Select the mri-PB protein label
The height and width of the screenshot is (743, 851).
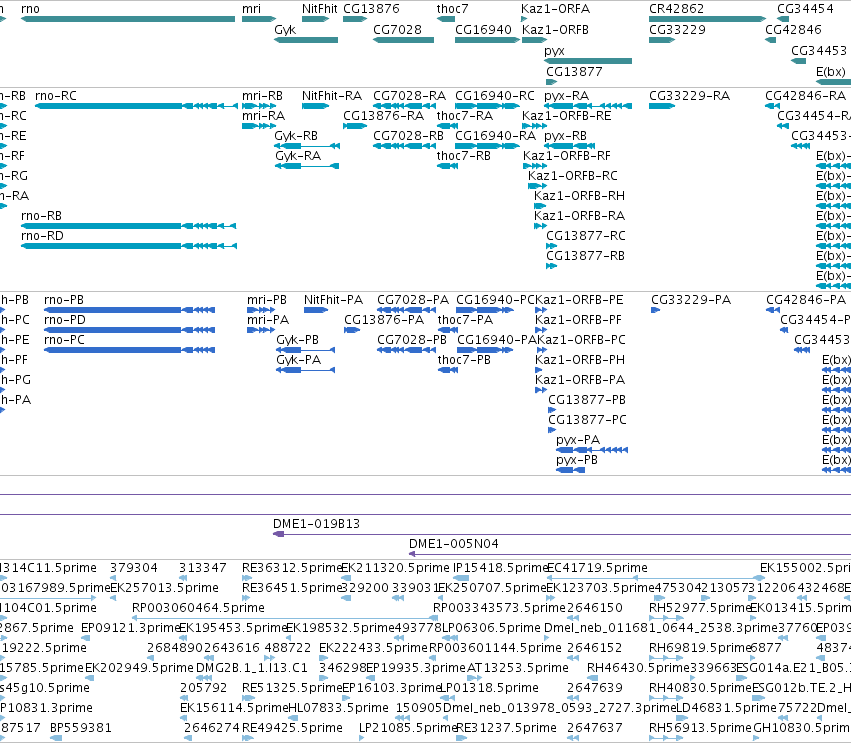[x=266, y=300]
